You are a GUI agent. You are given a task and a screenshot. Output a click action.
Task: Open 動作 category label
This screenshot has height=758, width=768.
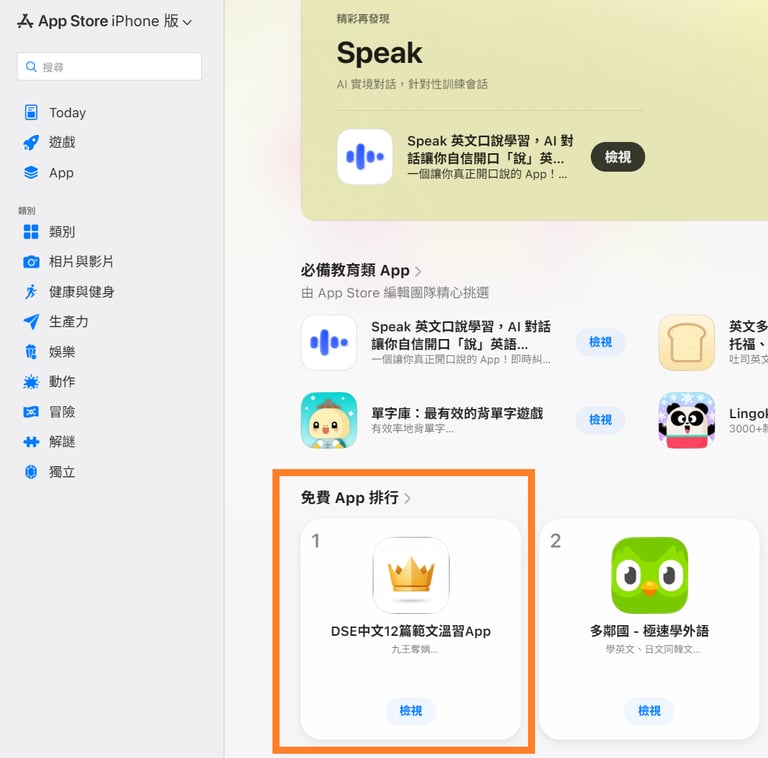click(x=62, y=381)
